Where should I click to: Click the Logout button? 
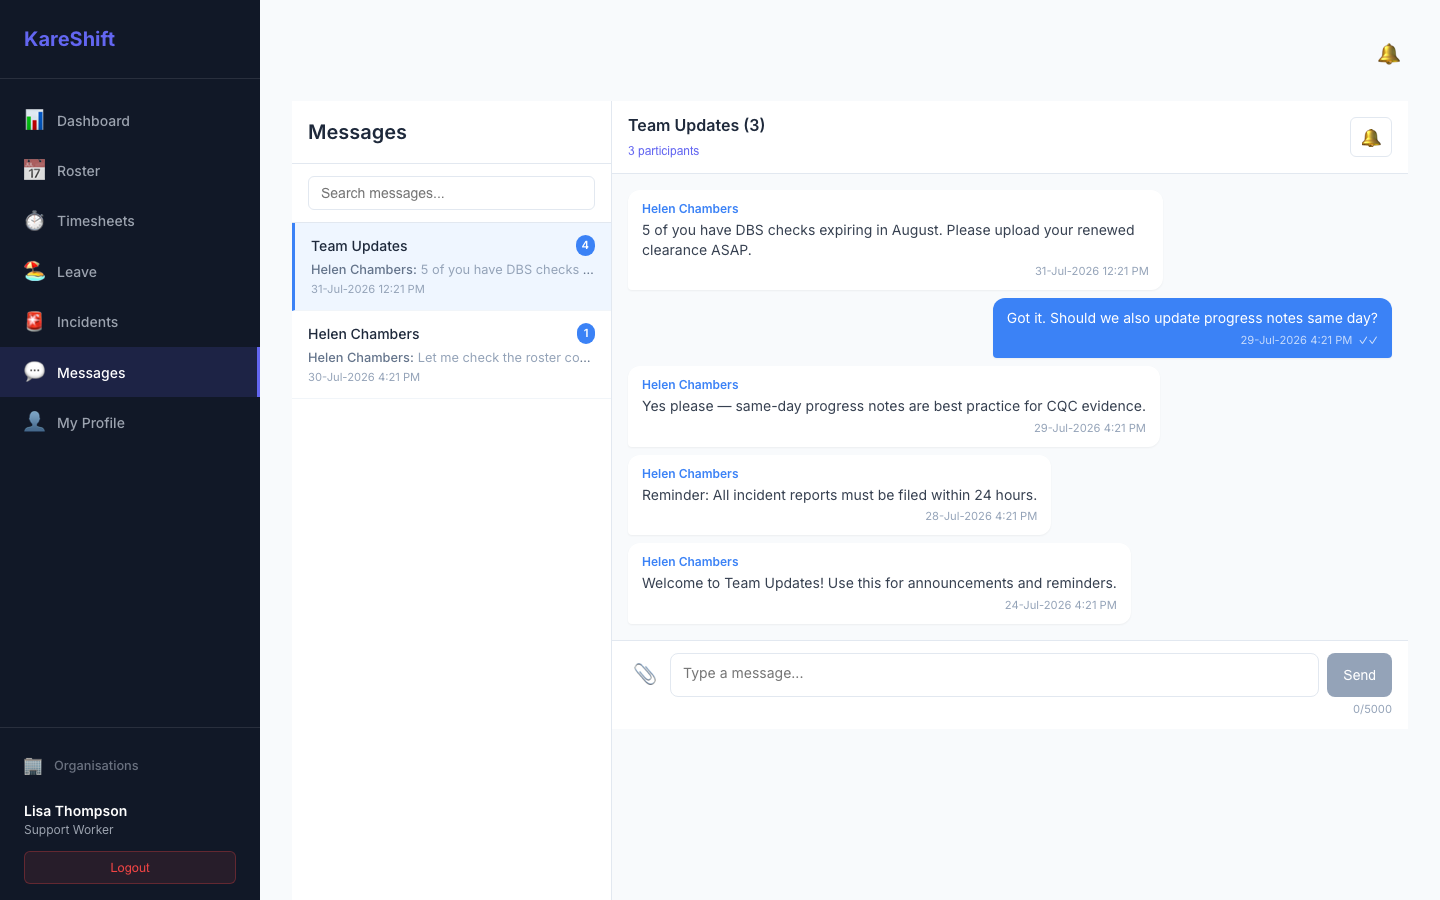pyautogui.click(x=130, y=867)
